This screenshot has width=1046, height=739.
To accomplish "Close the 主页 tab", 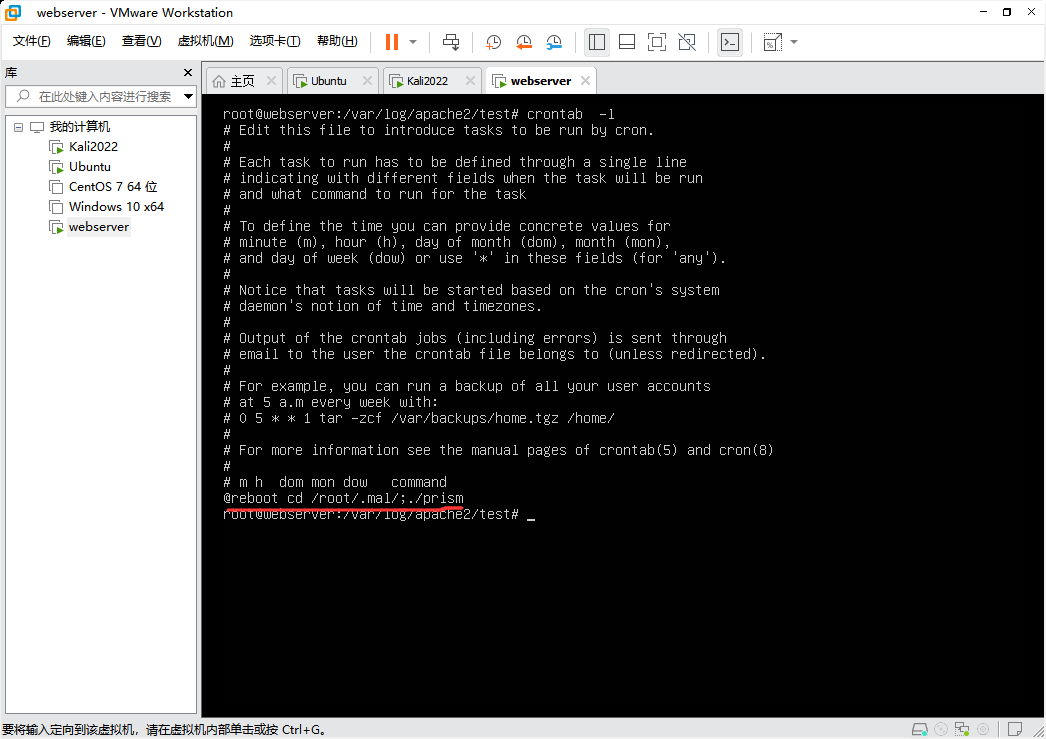I will click(271, 81).
